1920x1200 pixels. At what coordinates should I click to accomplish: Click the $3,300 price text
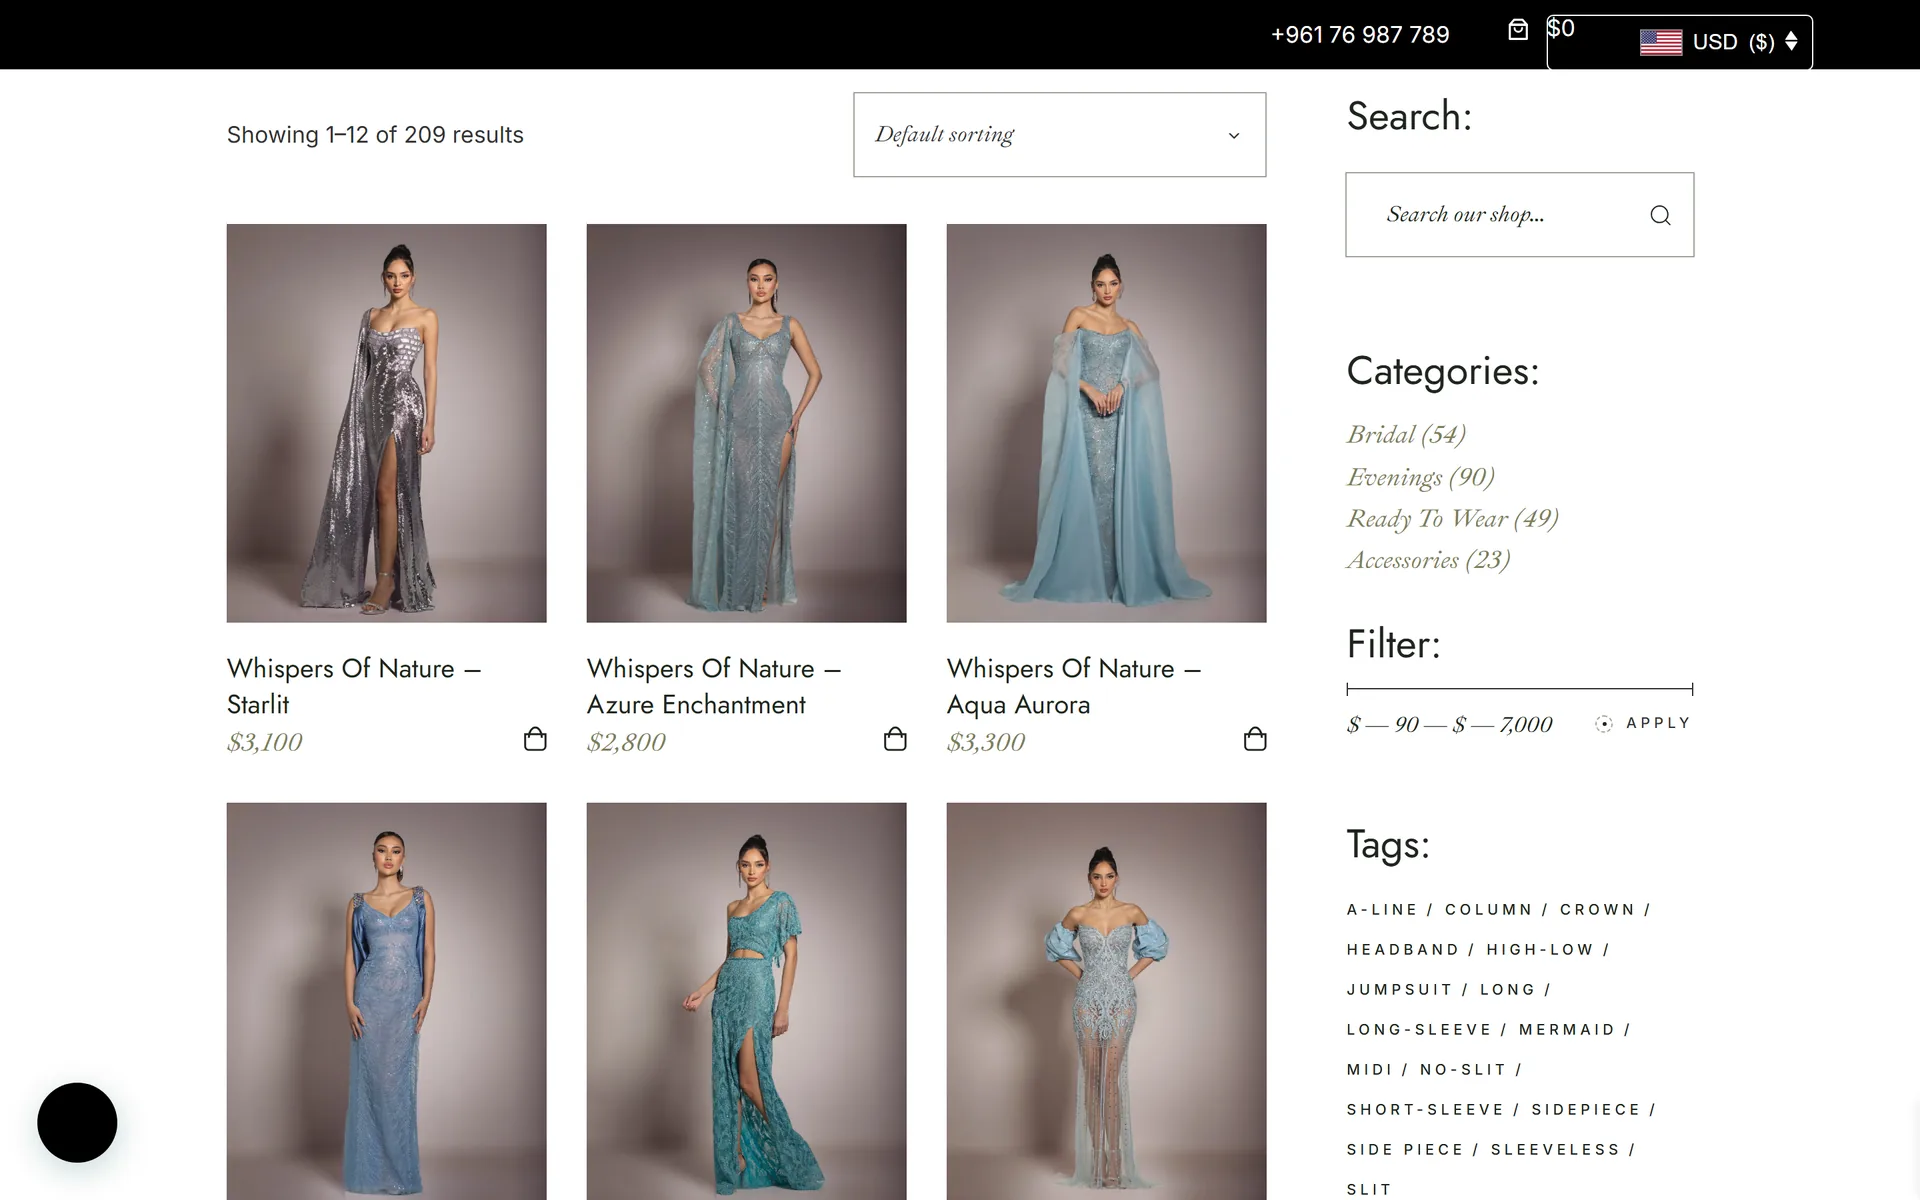(986, 742)
